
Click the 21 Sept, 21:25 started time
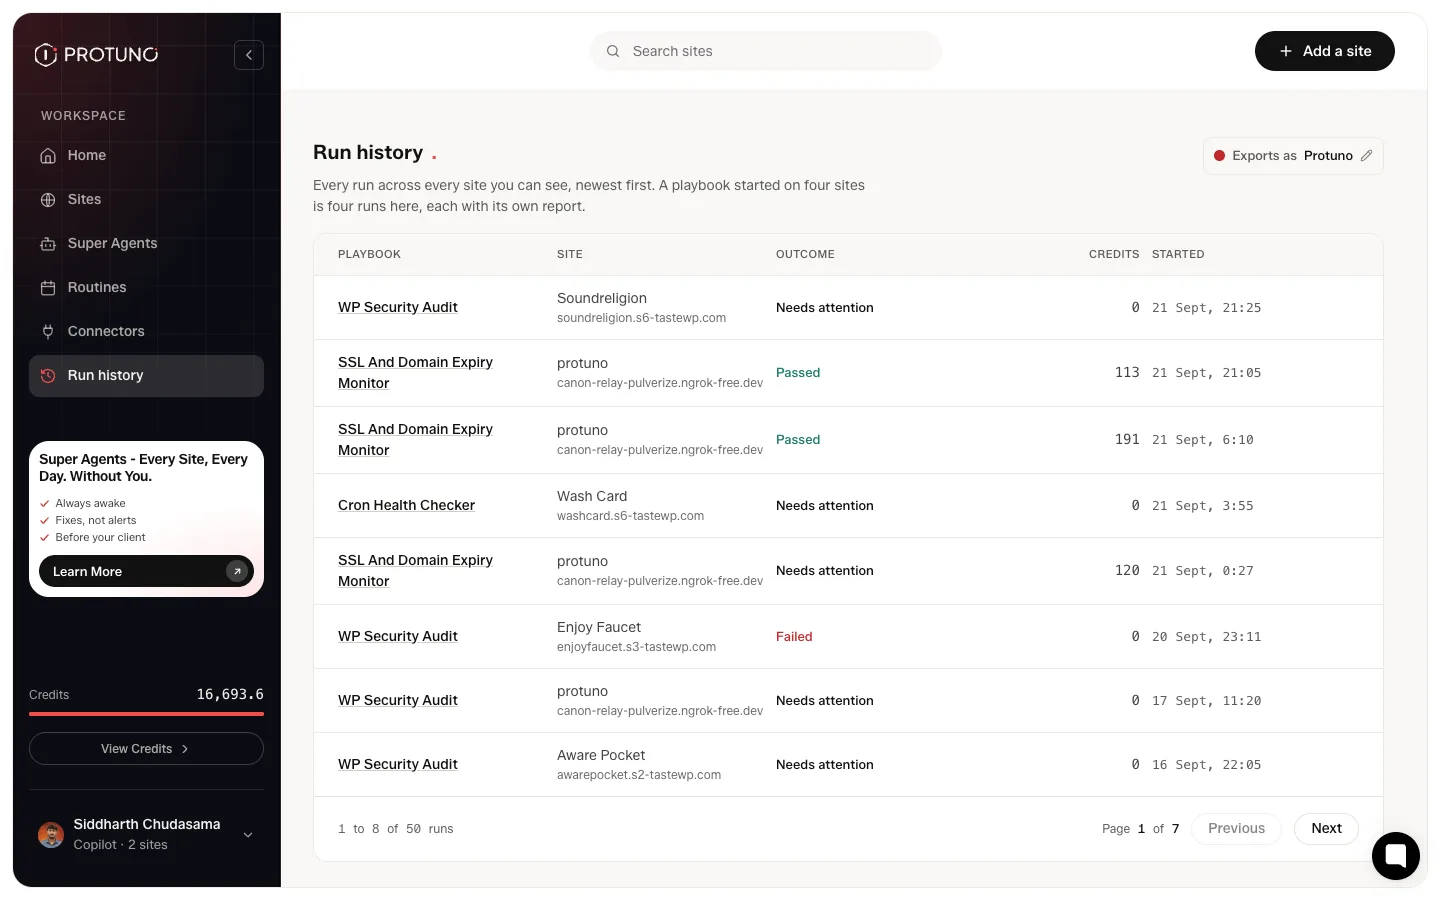click(x=1206, y=308)
